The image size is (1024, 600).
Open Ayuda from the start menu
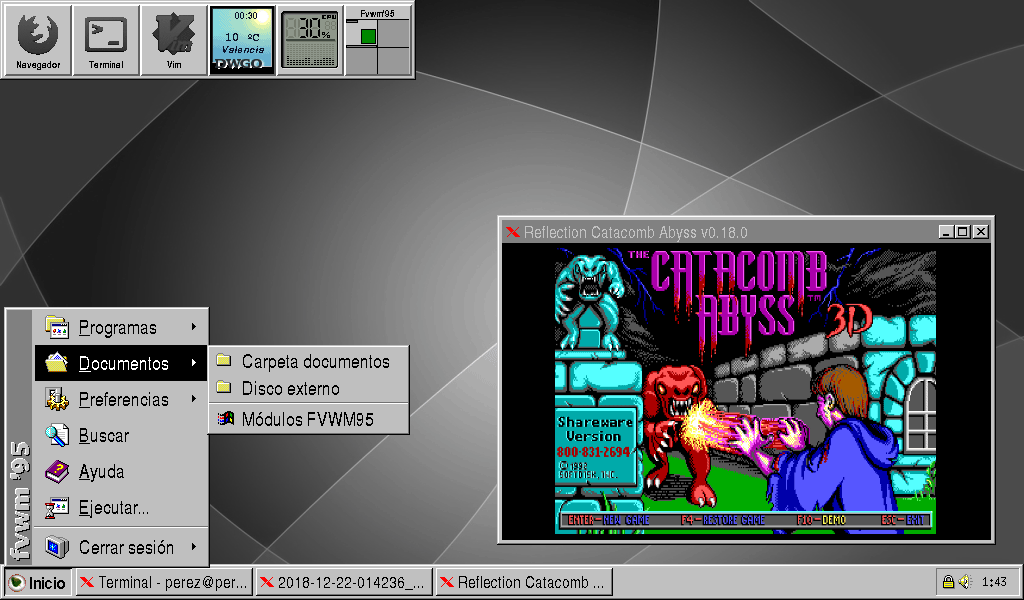tap(121, 471)
